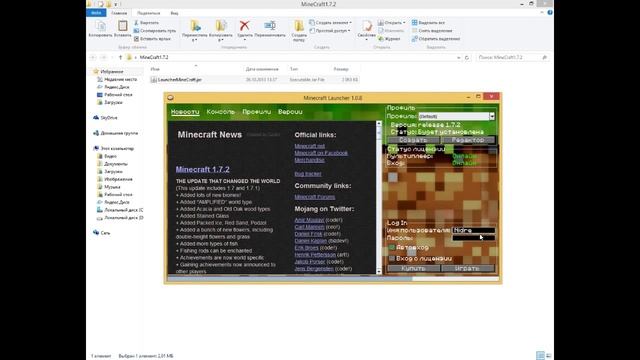Click the New folder (Создать папку) icon
The width and height of the screenshot is (640, 360).
click(299, 26)
